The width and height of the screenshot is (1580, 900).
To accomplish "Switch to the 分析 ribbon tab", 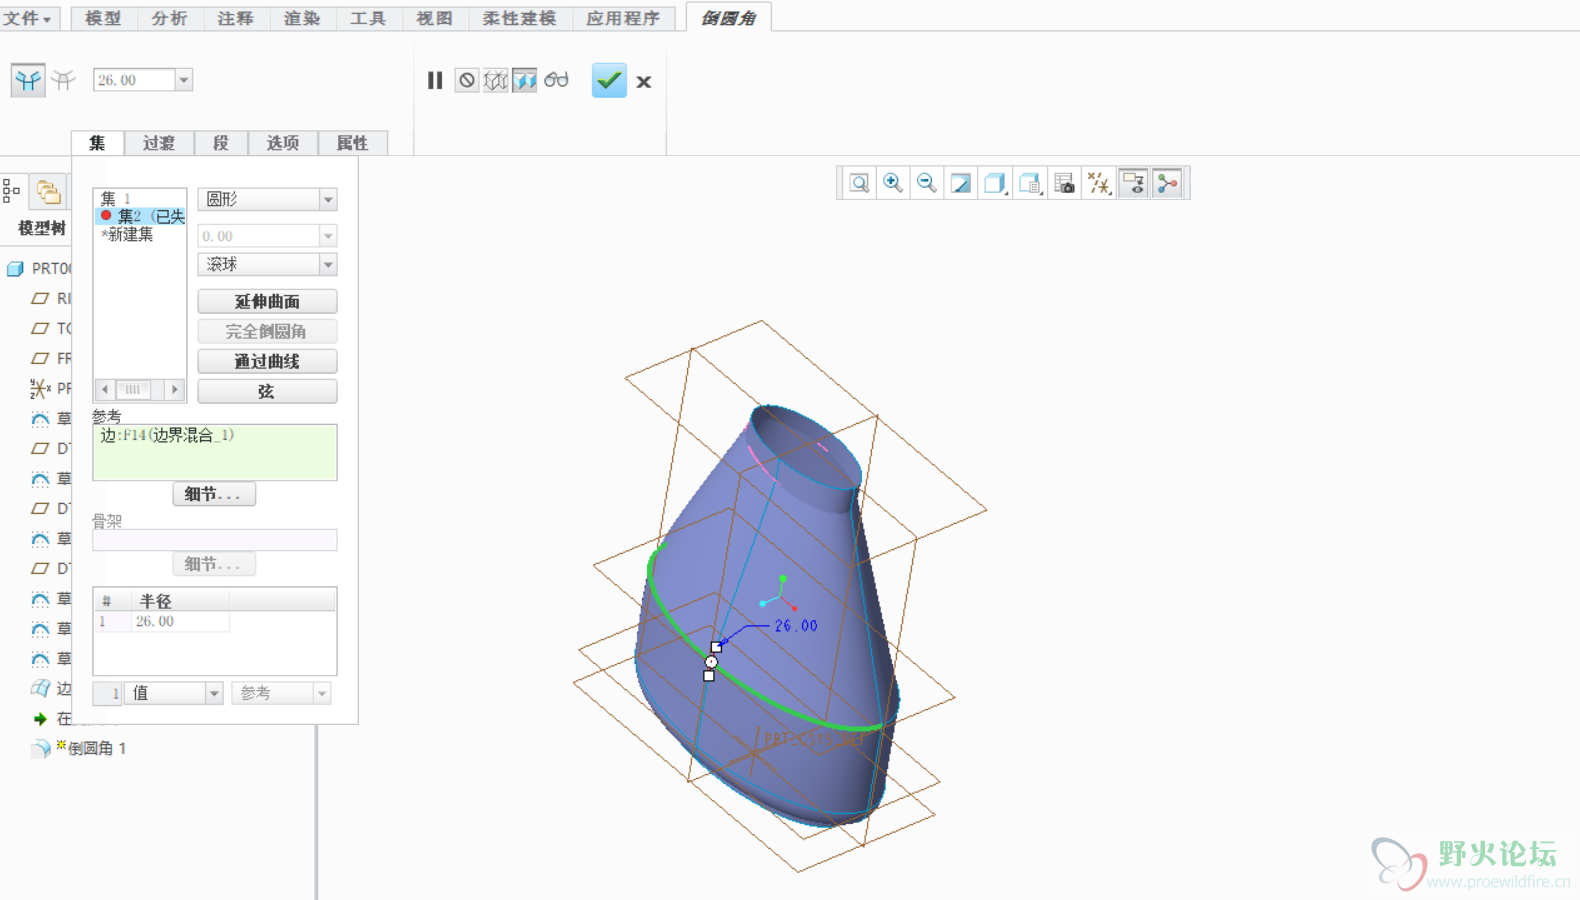I will pyautogui.click(x=169, y=18).
